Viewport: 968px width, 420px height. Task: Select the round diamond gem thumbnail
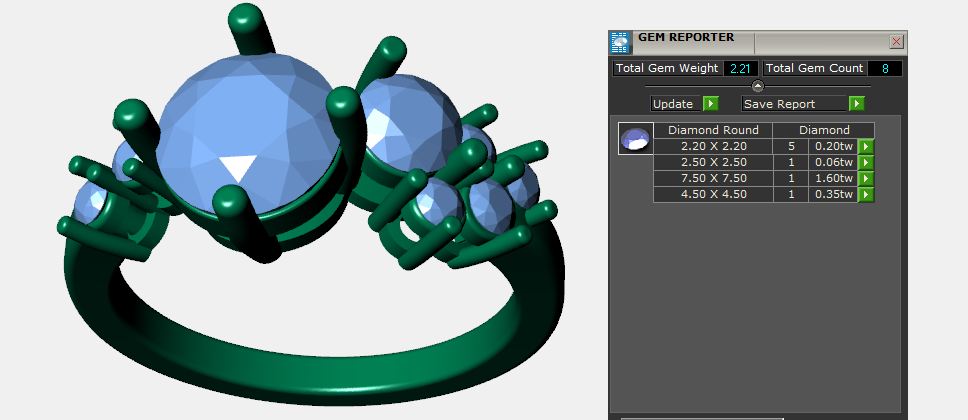[x=635, y=138]
